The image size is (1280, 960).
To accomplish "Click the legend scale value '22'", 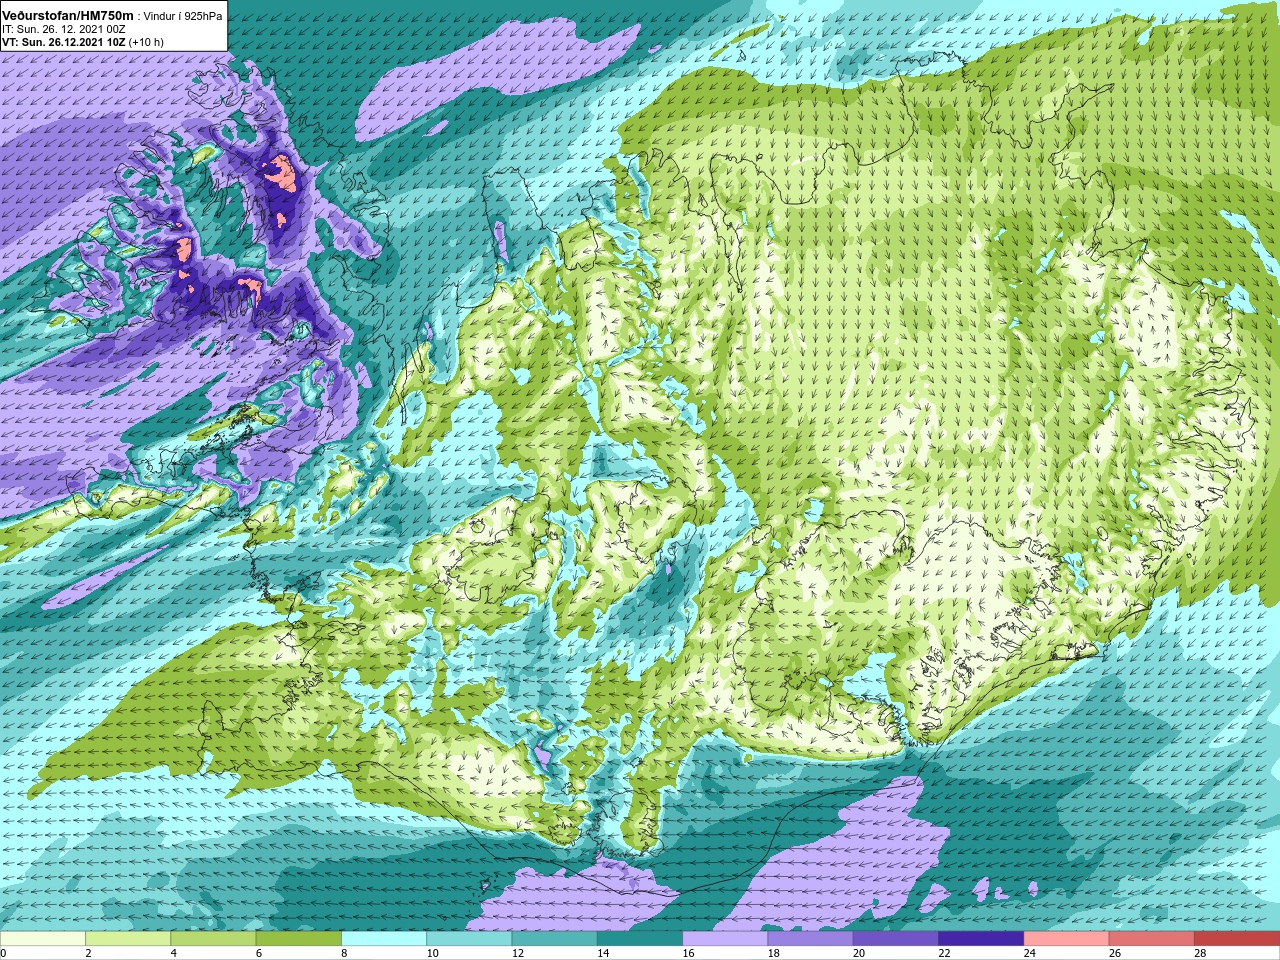I will point(945,953).
